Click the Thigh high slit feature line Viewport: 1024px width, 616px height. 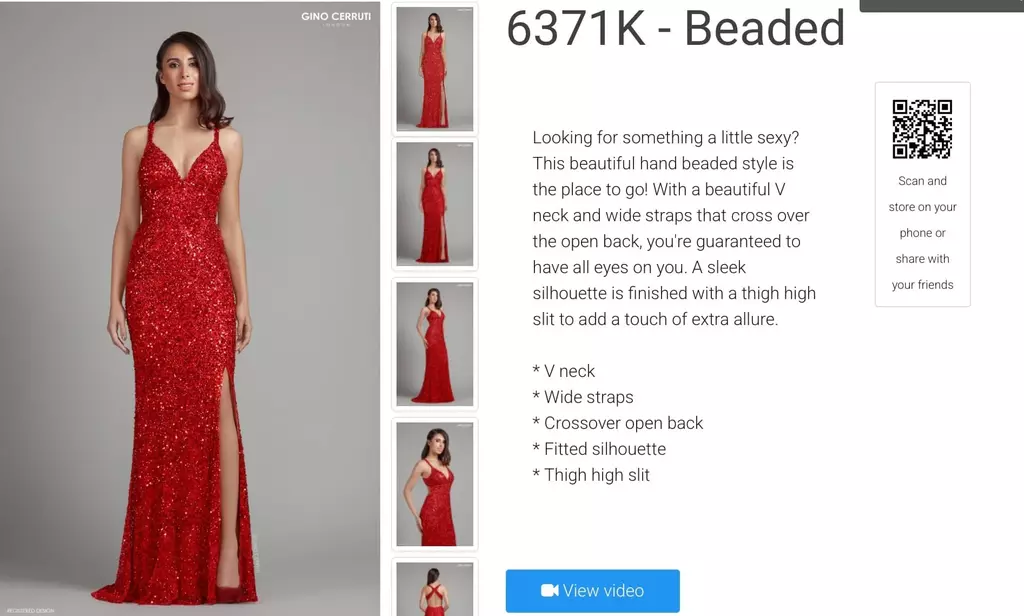[591, 475]
